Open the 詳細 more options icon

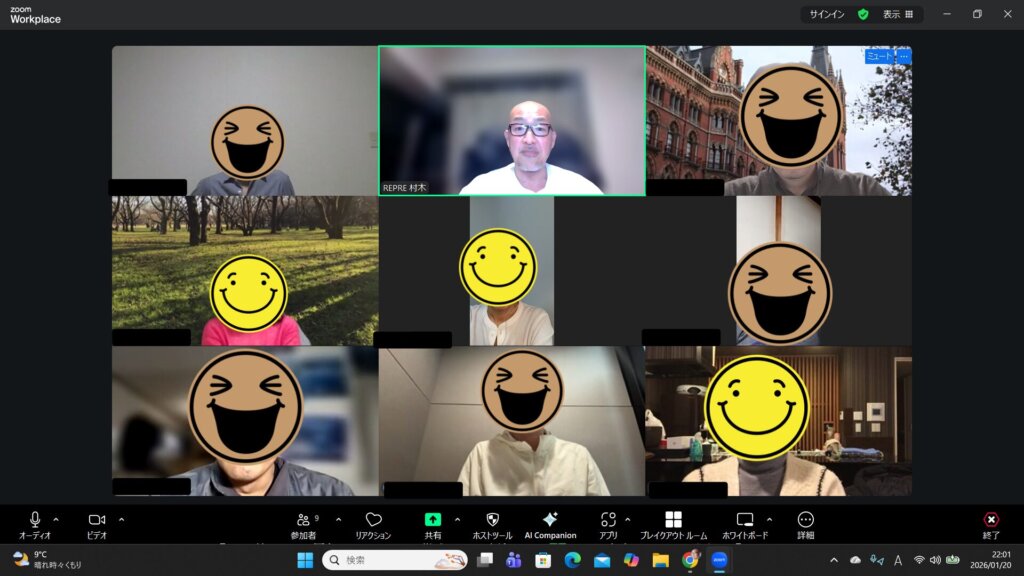pos(805,520)
